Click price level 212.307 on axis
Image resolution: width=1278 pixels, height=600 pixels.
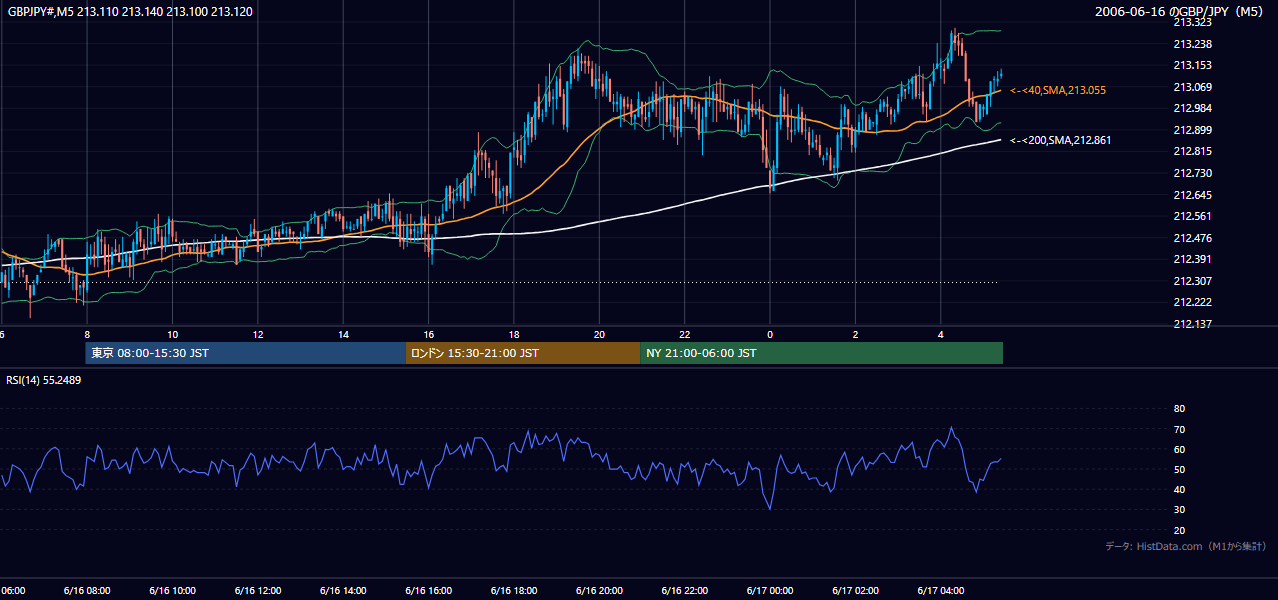point(1192,281)
